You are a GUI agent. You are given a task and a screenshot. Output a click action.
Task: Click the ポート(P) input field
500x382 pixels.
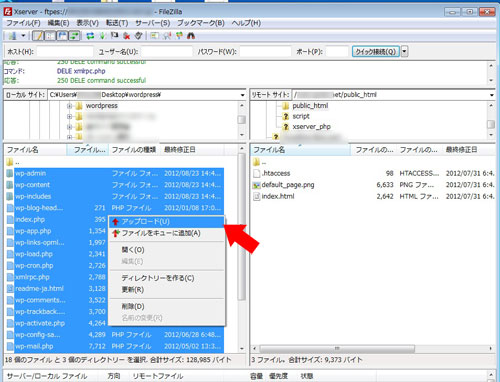(337, 52)
